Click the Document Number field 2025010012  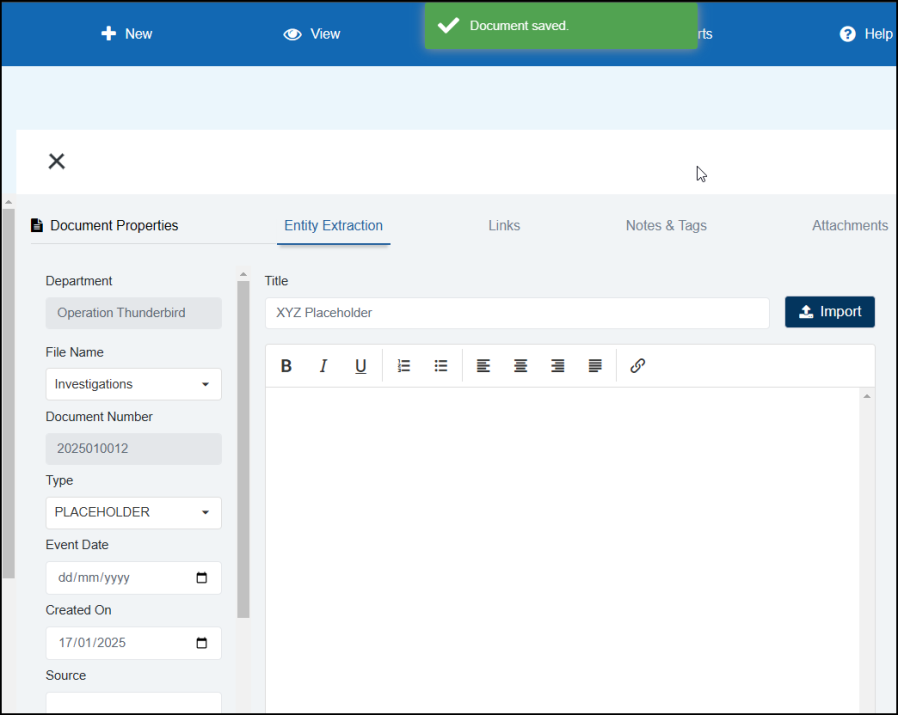(133, 449)
